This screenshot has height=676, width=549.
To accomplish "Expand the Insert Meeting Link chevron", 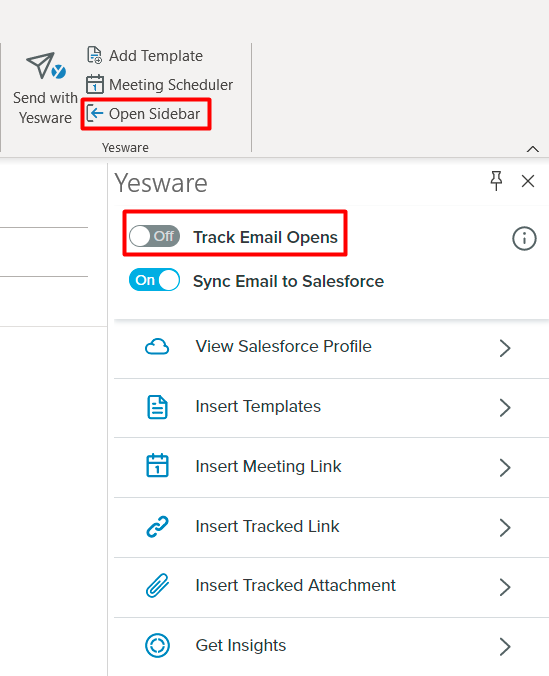I will [505, 467].
